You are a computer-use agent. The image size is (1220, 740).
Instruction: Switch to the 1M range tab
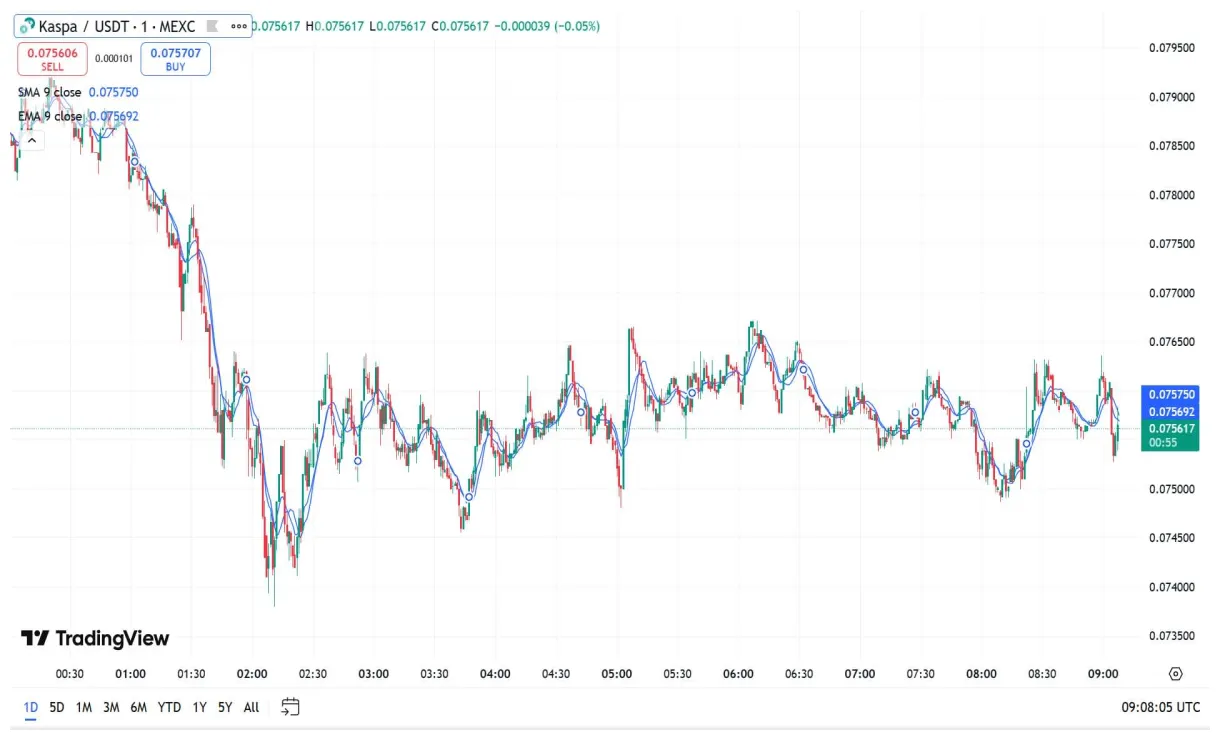[x=83, y=707]
